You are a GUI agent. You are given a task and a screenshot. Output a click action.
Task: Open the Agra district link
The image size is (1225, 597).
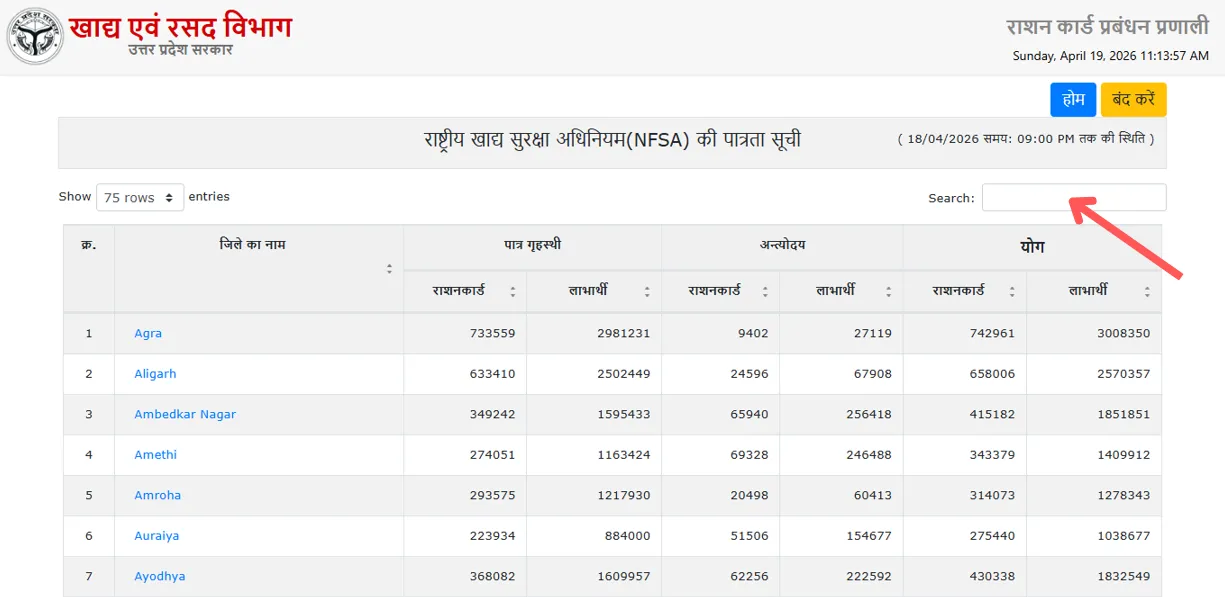click(148, 333)
